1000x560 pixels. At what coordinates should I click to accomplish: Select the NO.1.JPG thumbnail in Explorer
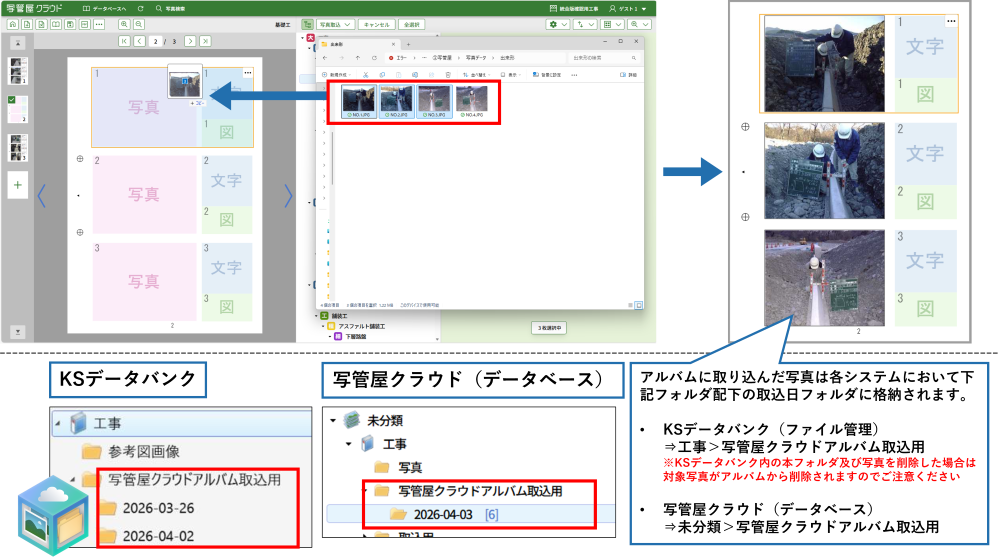click(358, 101)
